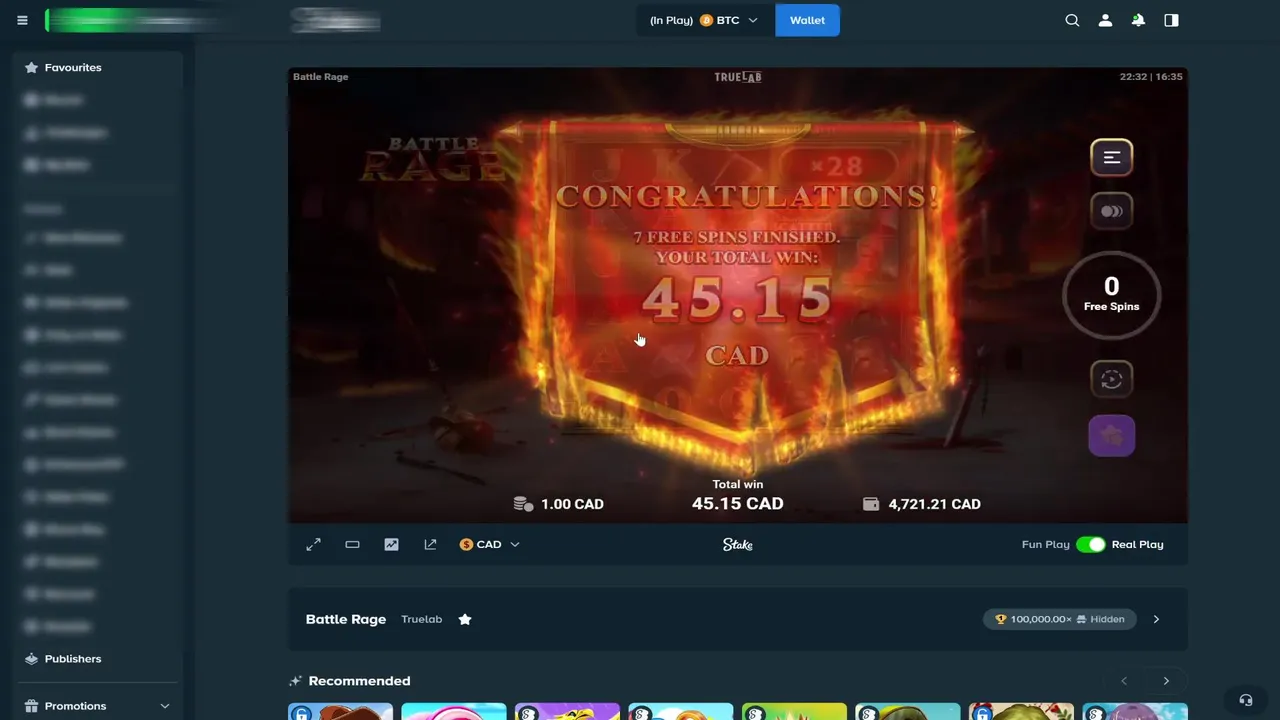
Task: Open the user profile icon
Action: click(x=1105, y=20)
